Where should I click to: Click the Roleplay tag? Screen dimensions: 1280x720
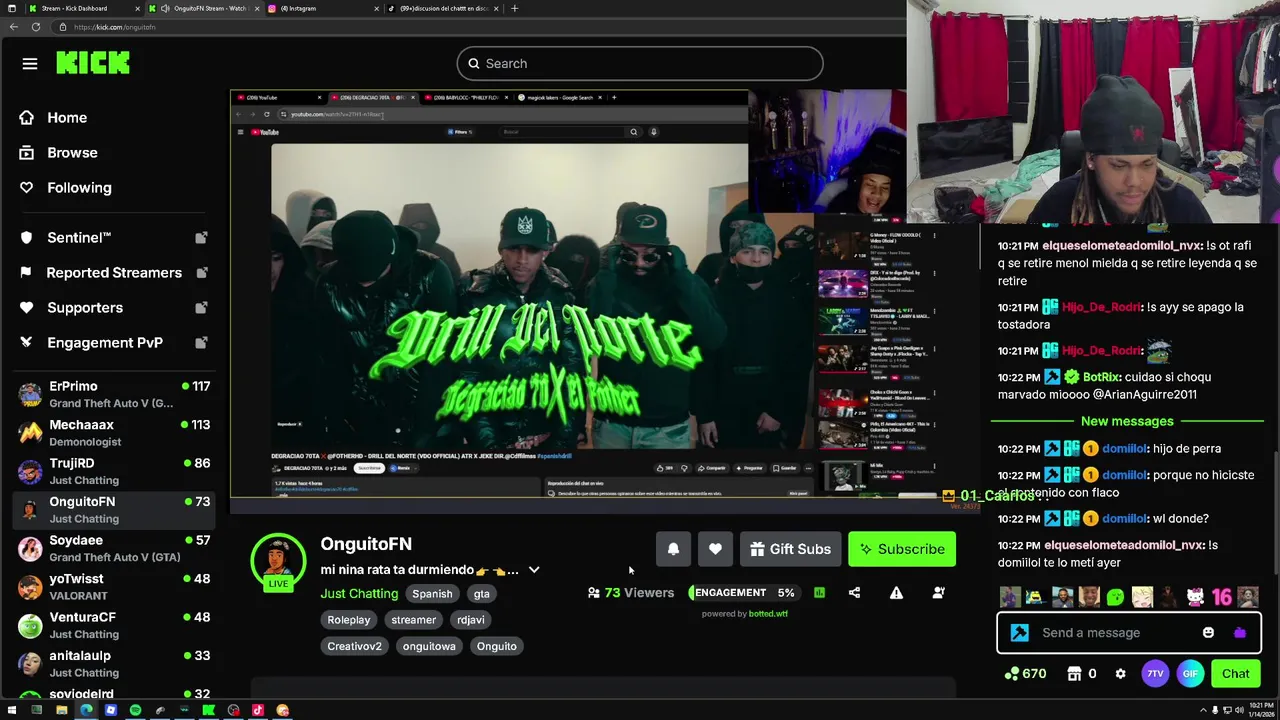tap(349, 620)
